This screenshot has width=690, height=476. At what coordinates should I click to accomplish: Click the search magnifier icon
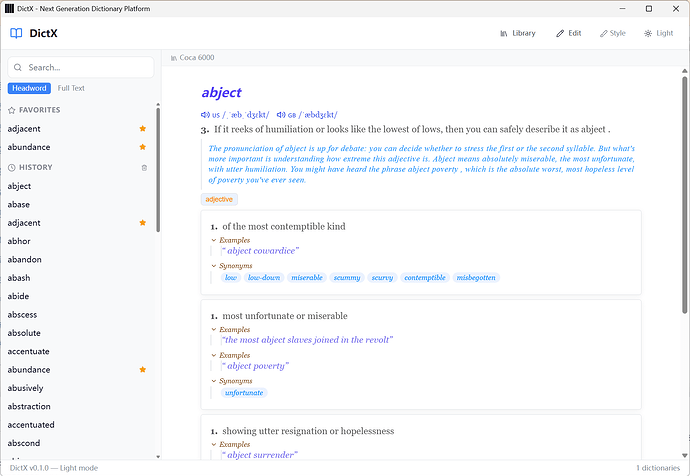click(x=18, y=67)
